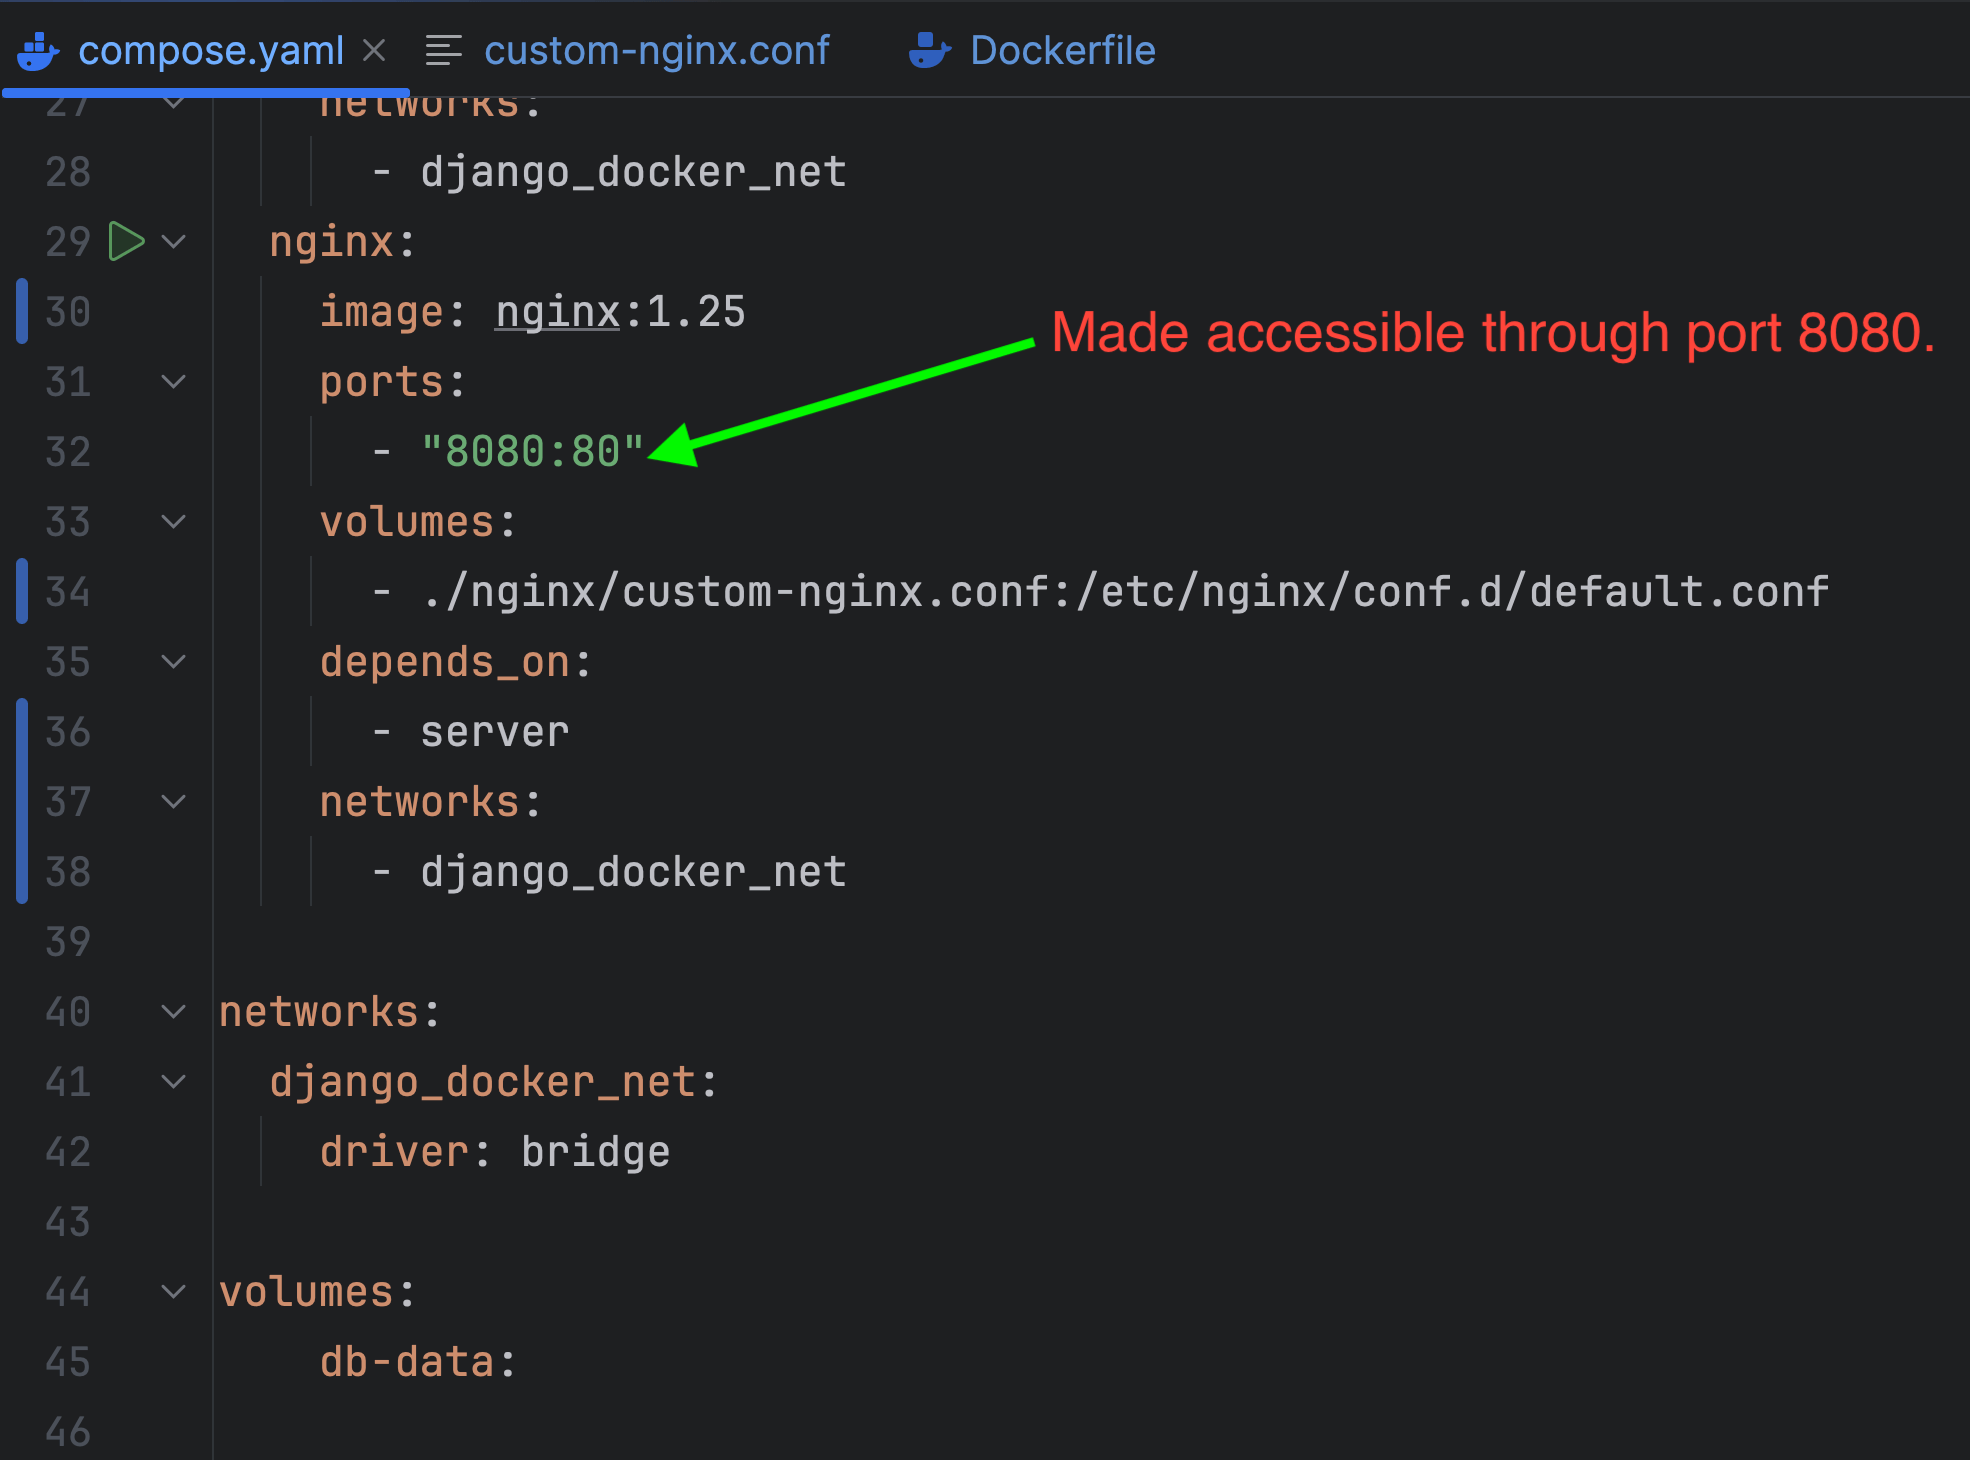Fold the nginx networks section on line 37
The image size is (1970, 1460).
point(174,802)
